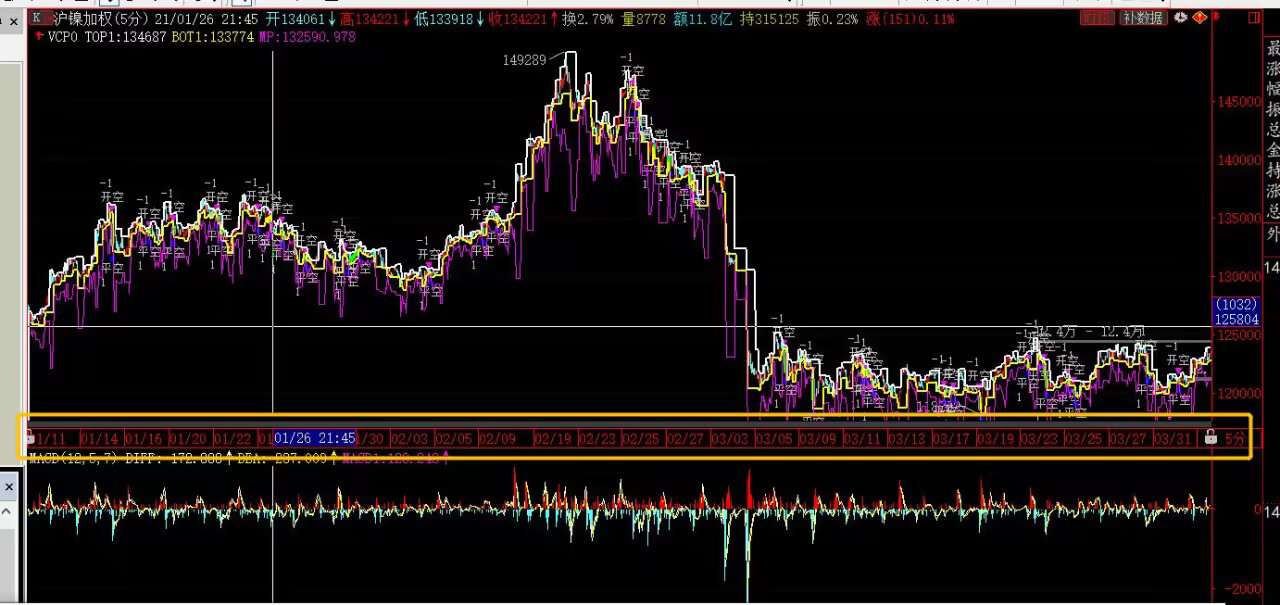
Task: Select the 01/14 date on time axis
Action: [99, 438]
